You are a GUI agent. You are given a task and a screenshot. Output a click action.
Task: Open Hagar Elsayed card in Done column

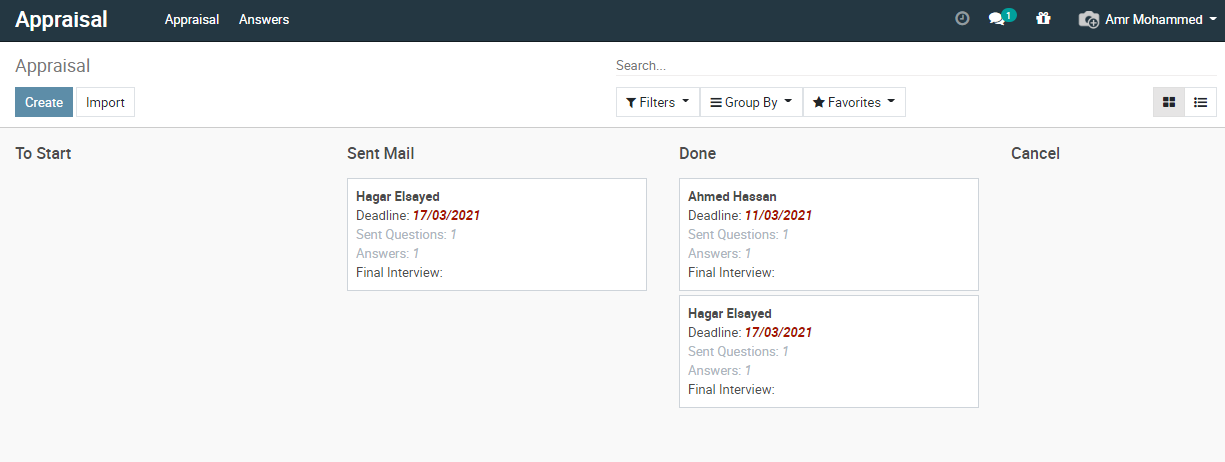tap(829, 352)
